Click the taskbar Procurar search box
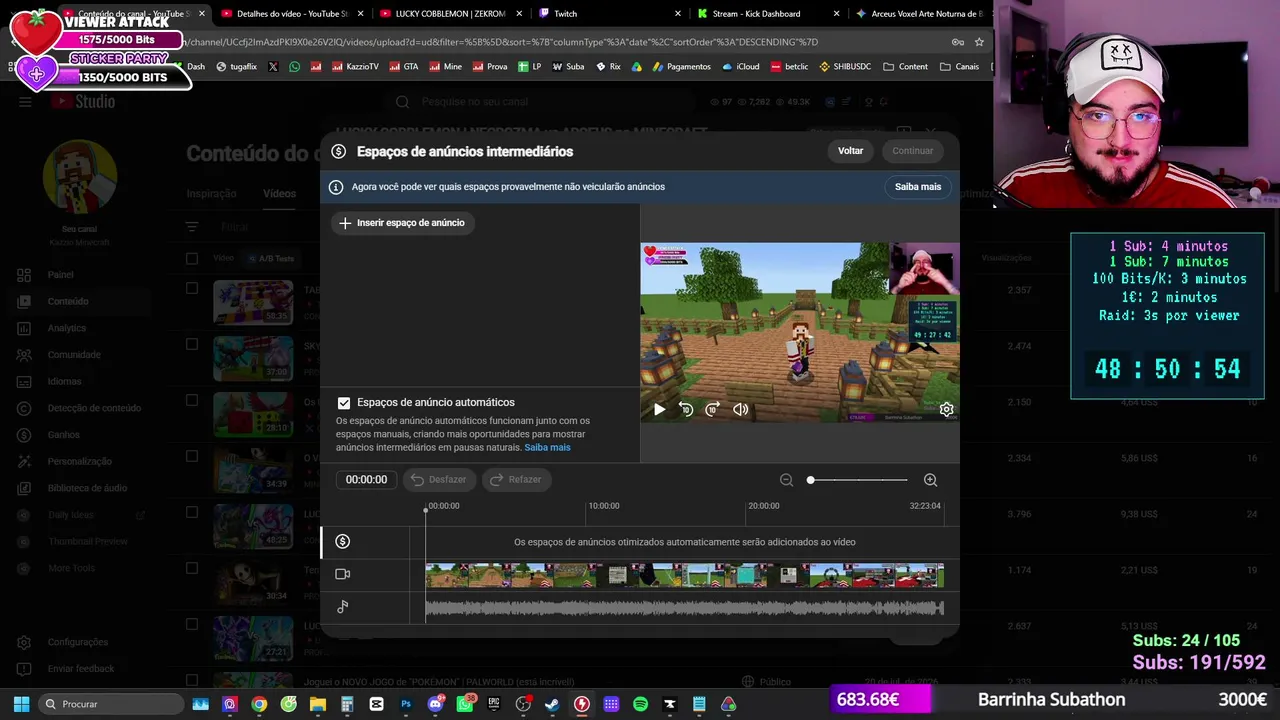Viewport: 1280px width, 720px height. pyautogui.click(x=110, y=704)
